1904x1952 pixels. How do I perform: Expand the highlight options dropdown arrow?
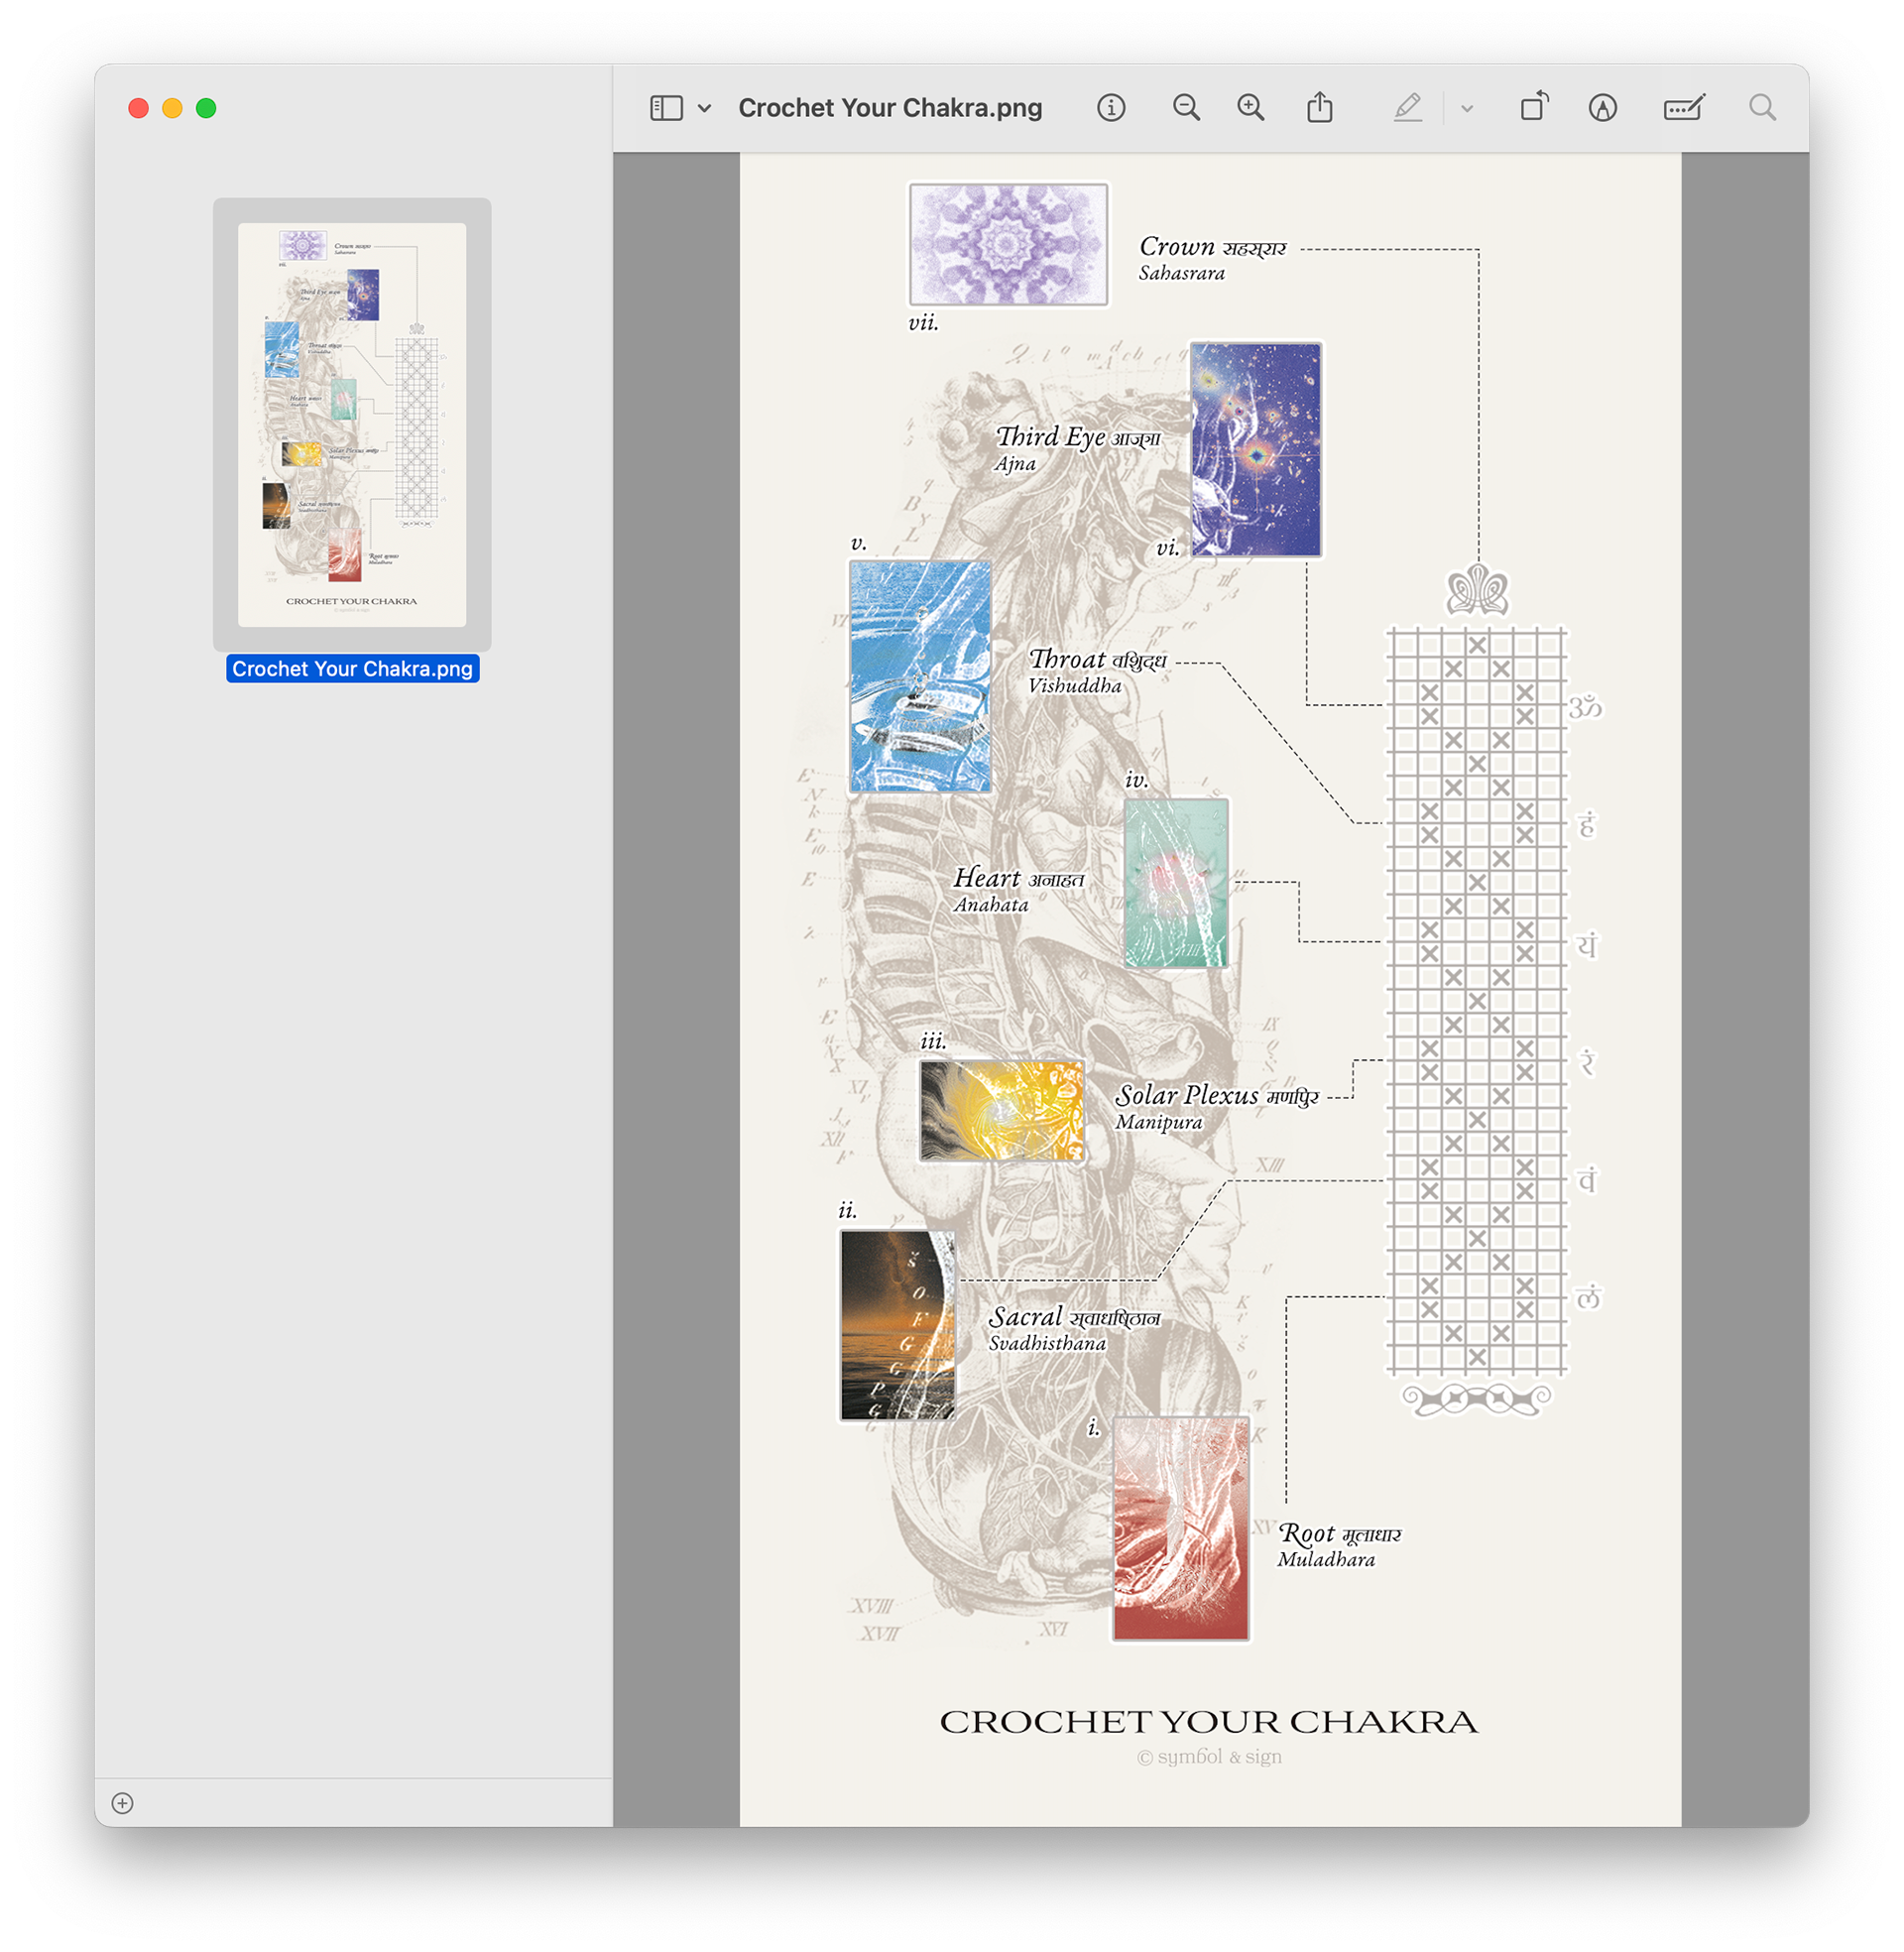1466,108
